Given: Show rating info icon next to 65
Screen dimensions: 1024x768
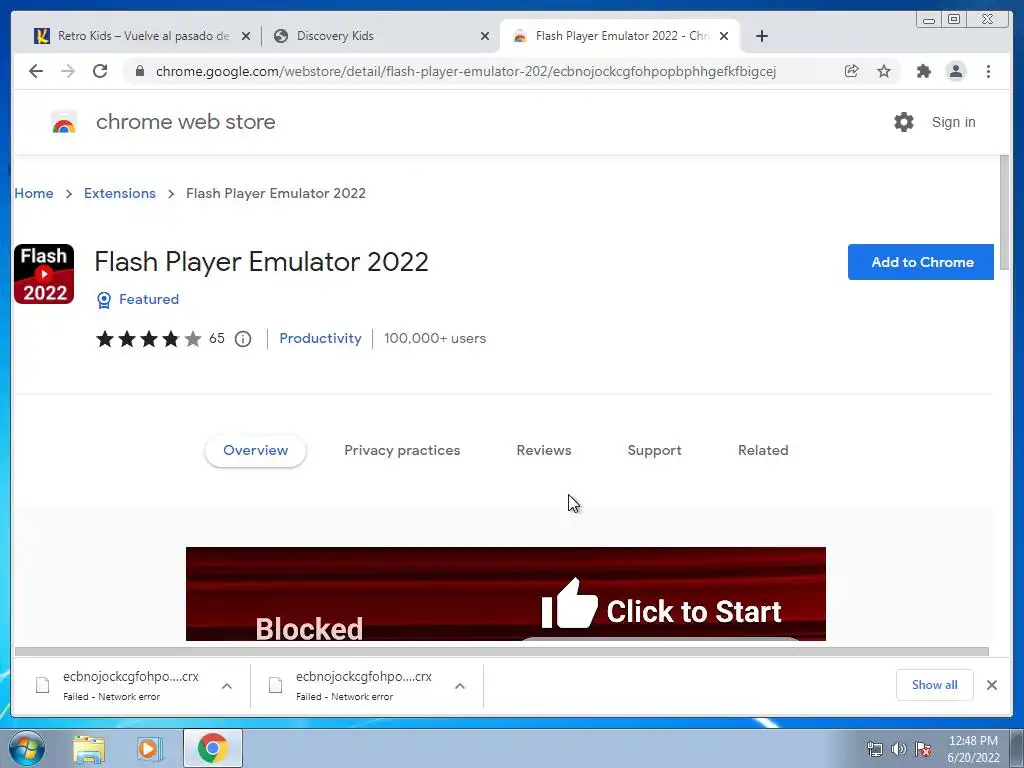Looking at the screenshot, I should (243, 339).
